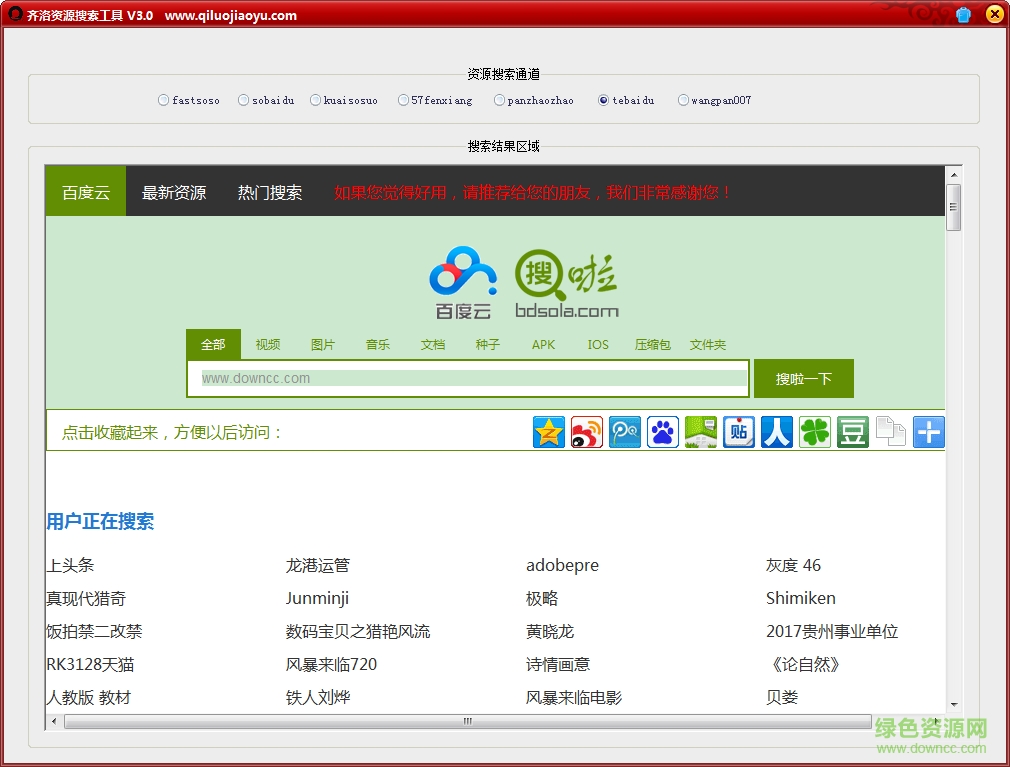Click the 搜啦一下 search button

803,378
